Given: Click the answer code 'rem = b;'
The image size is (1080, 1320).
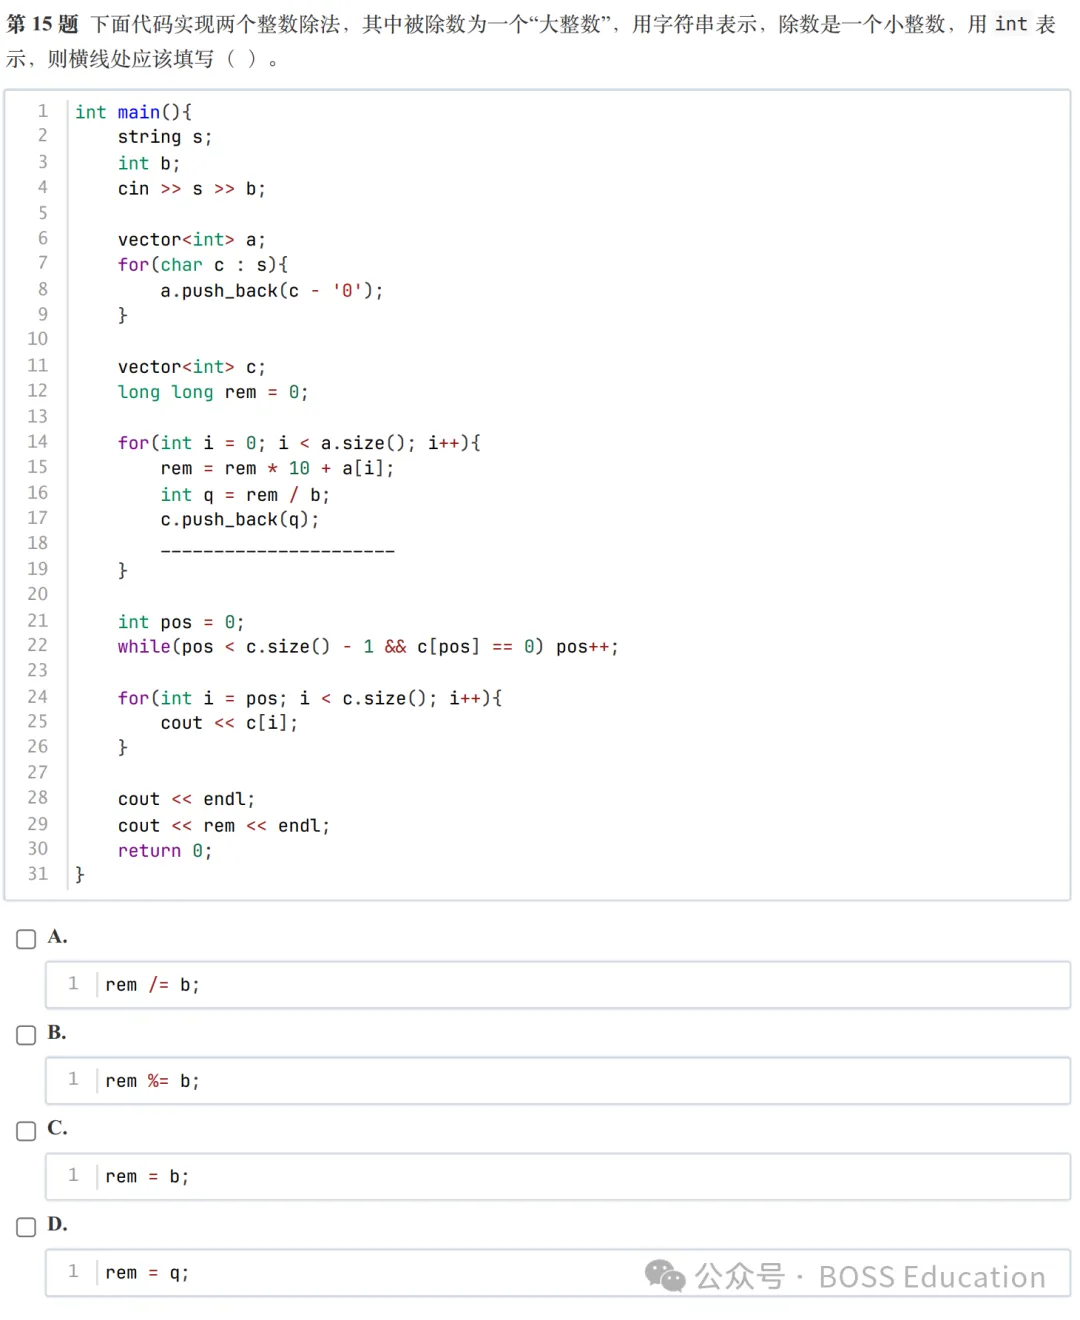Looking at the screenshot, I should 147,1177.
